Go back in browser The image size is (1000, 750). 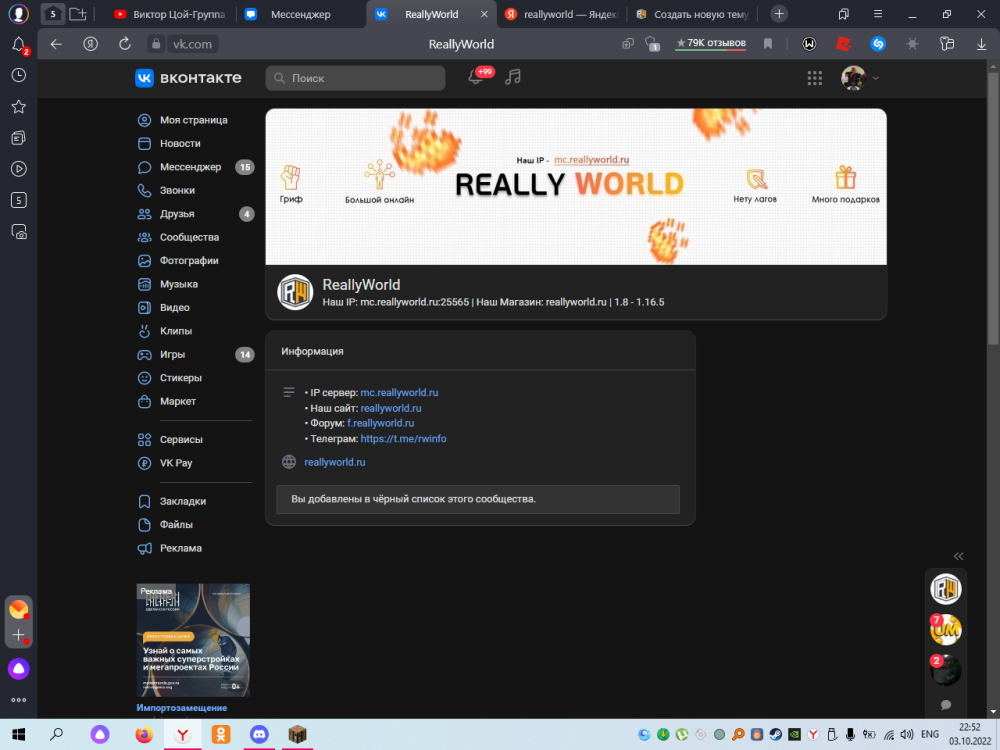[x=56, y=44]
